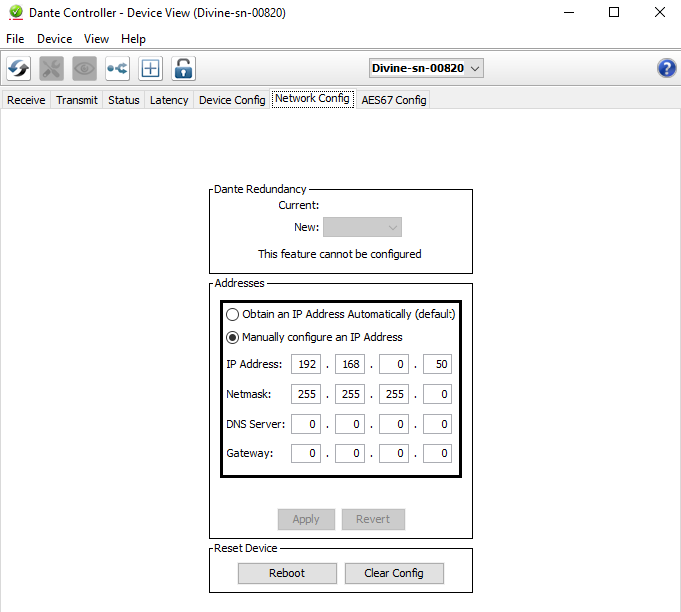The image size is (681, 612).
Task: Open the Device menu
Action: tap(54, 39)
